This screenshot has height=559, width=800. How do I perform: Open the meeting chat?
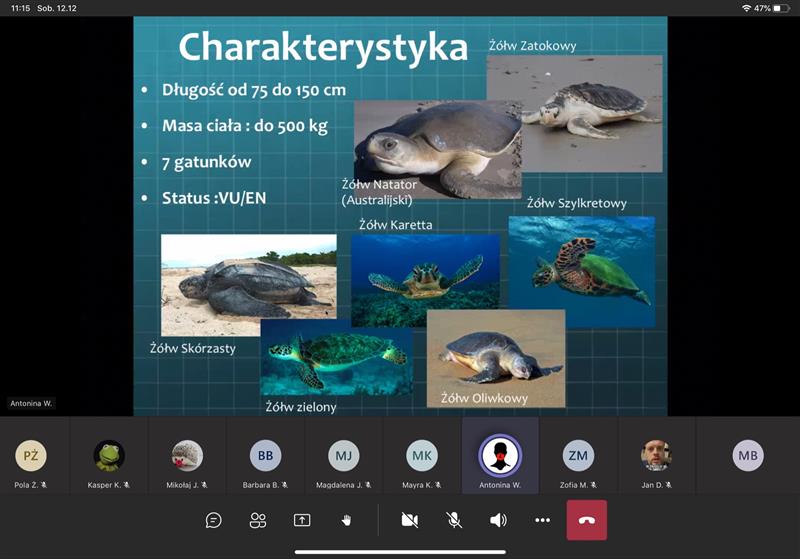tap(213, 520)
